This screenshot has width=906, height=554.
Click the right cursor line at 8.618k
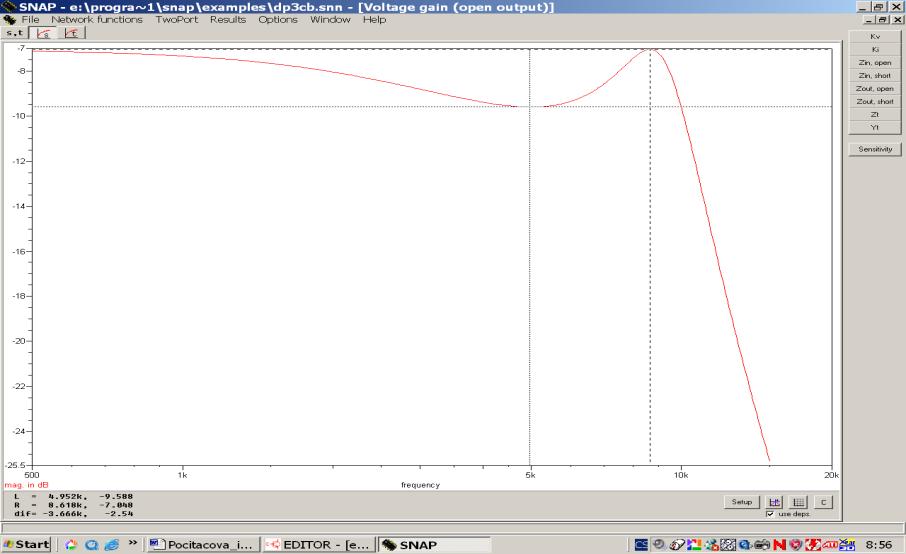650,256
